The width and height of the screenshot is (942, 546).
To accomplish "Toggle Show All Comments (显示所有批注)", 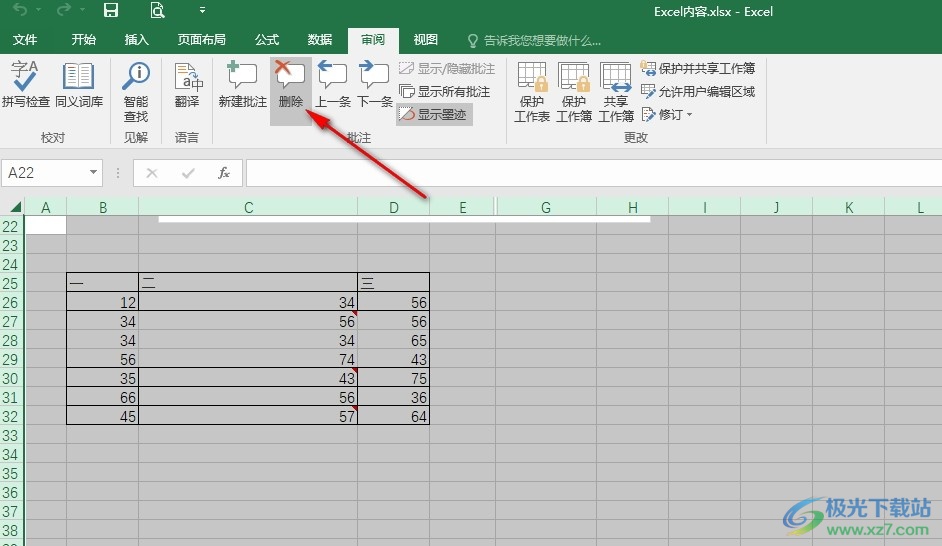I will (445, 91).
